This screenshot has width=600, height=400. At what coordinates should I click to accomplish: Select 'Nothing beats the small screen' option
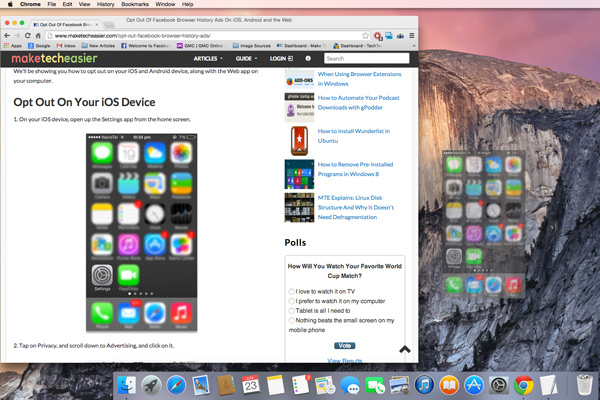tap(292, 320)
